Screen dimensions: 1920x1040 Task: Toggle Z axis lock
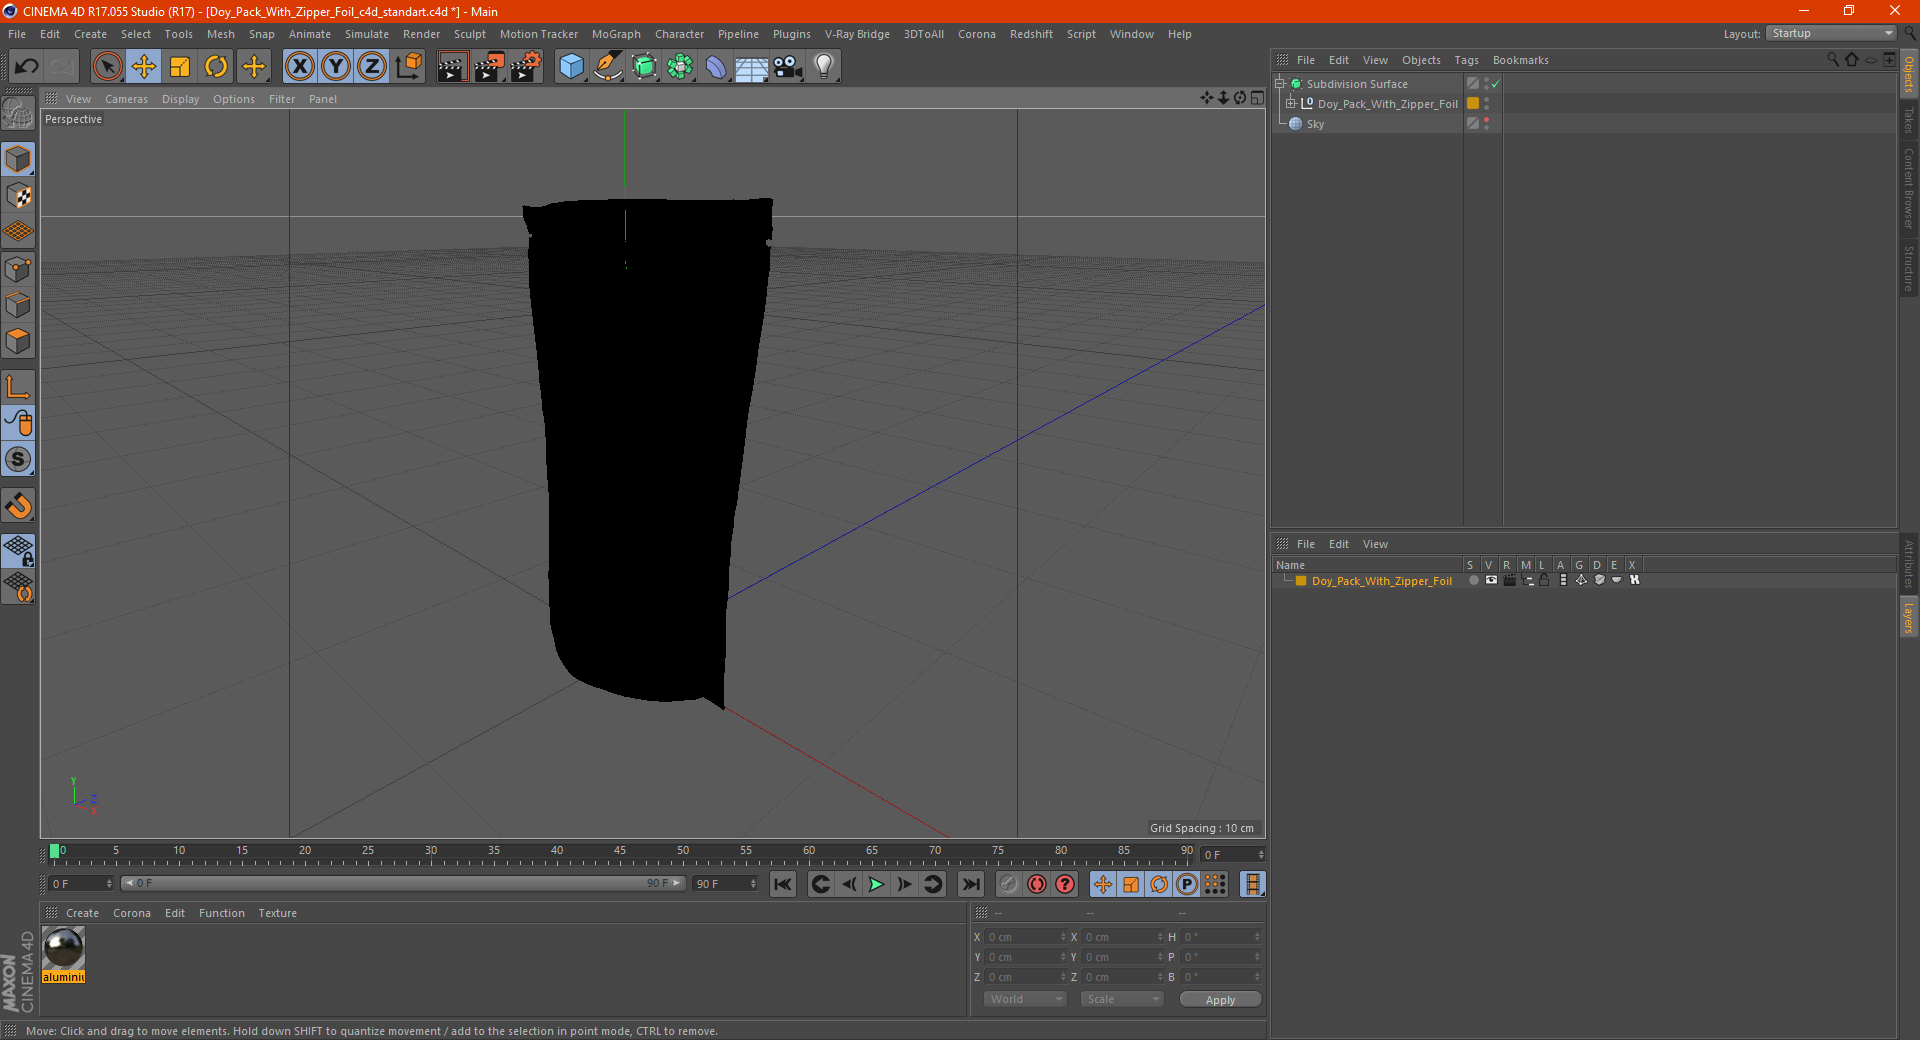point(372,67)
